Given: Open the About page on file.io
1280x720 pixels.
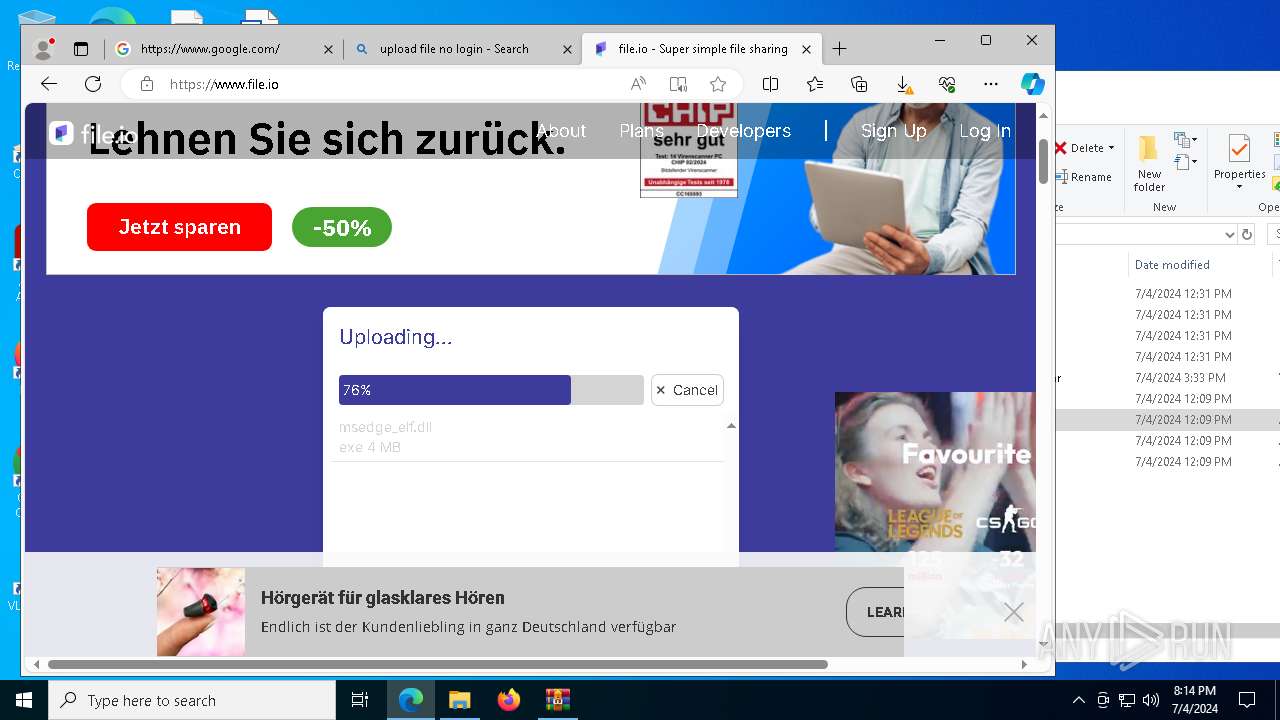Looking at the screenshot, I should click(561, 131).
